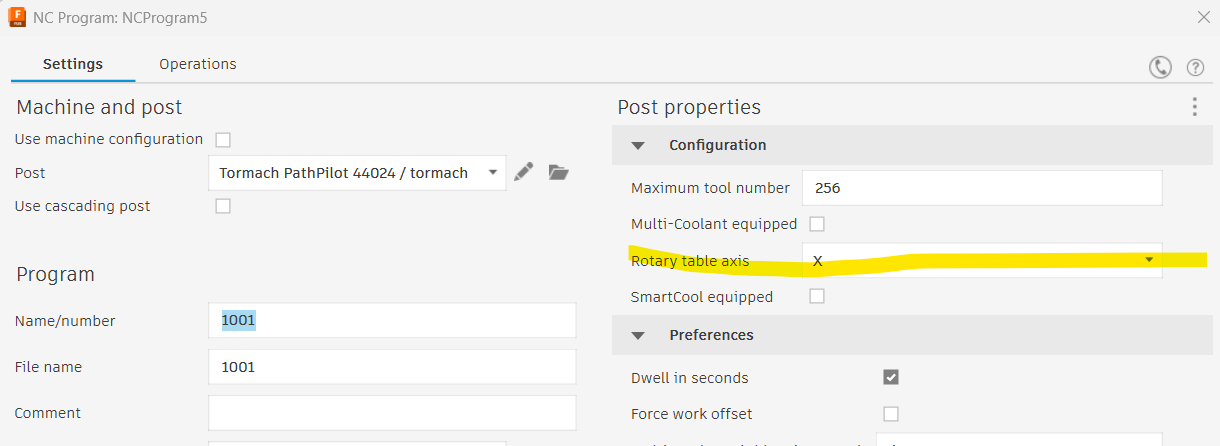Check the SmartCool equipped box

(x=817, y=296)
